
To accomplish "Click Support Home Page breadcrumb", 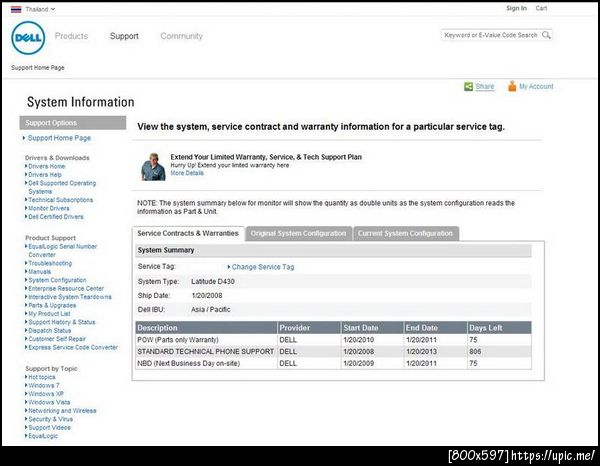I will (x=38, y=68).
